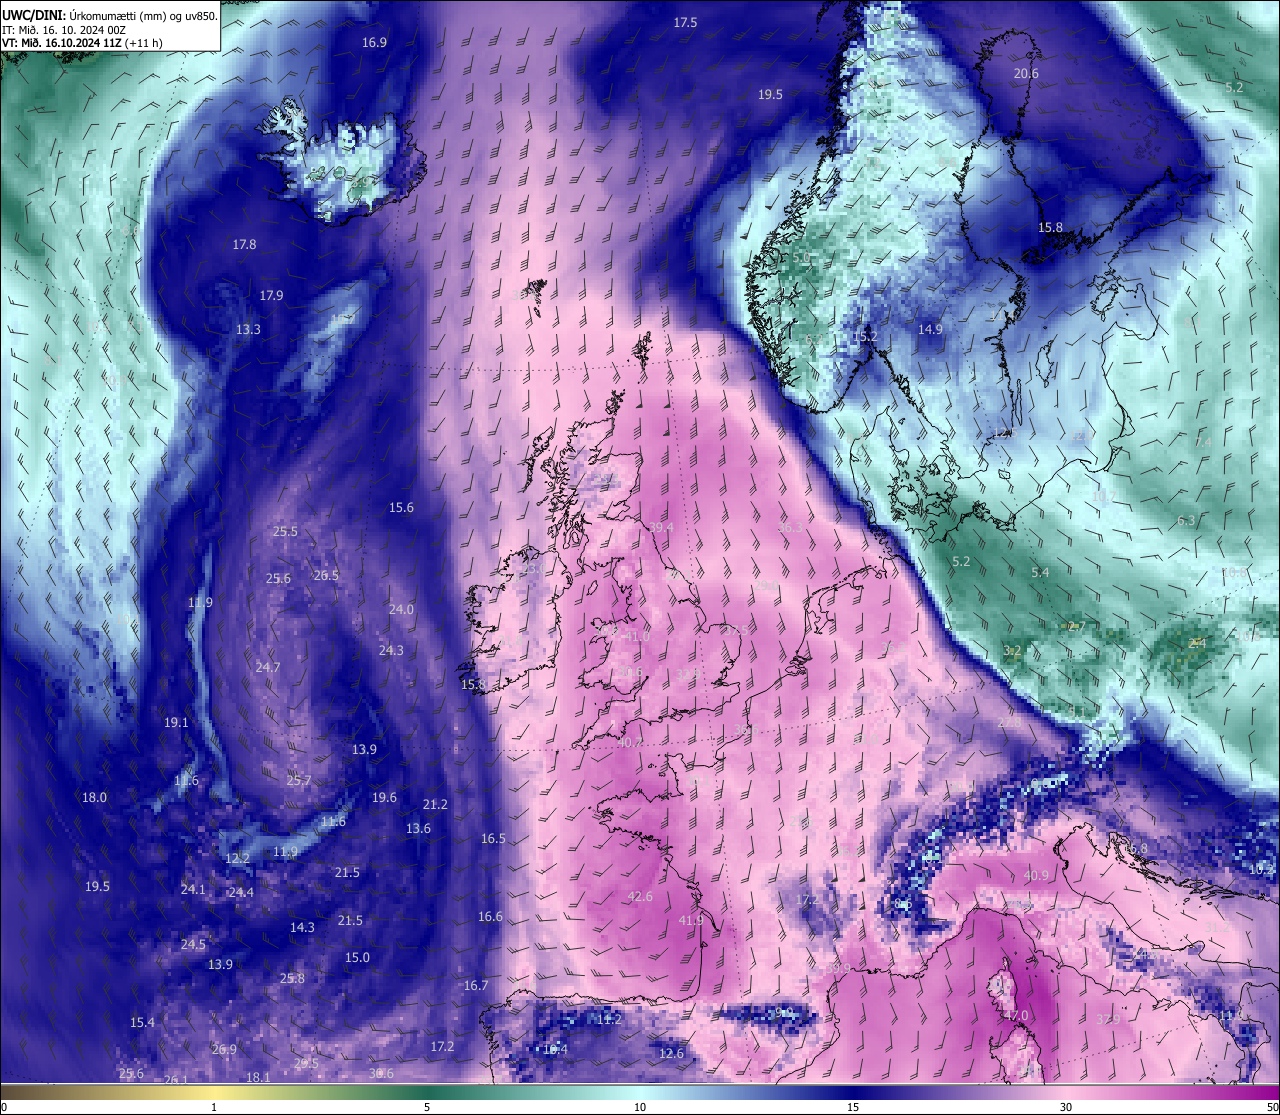The image size is (1280, 1115).
Task: Click the 15 tick label on the color scale
Action: (853, 1107)
